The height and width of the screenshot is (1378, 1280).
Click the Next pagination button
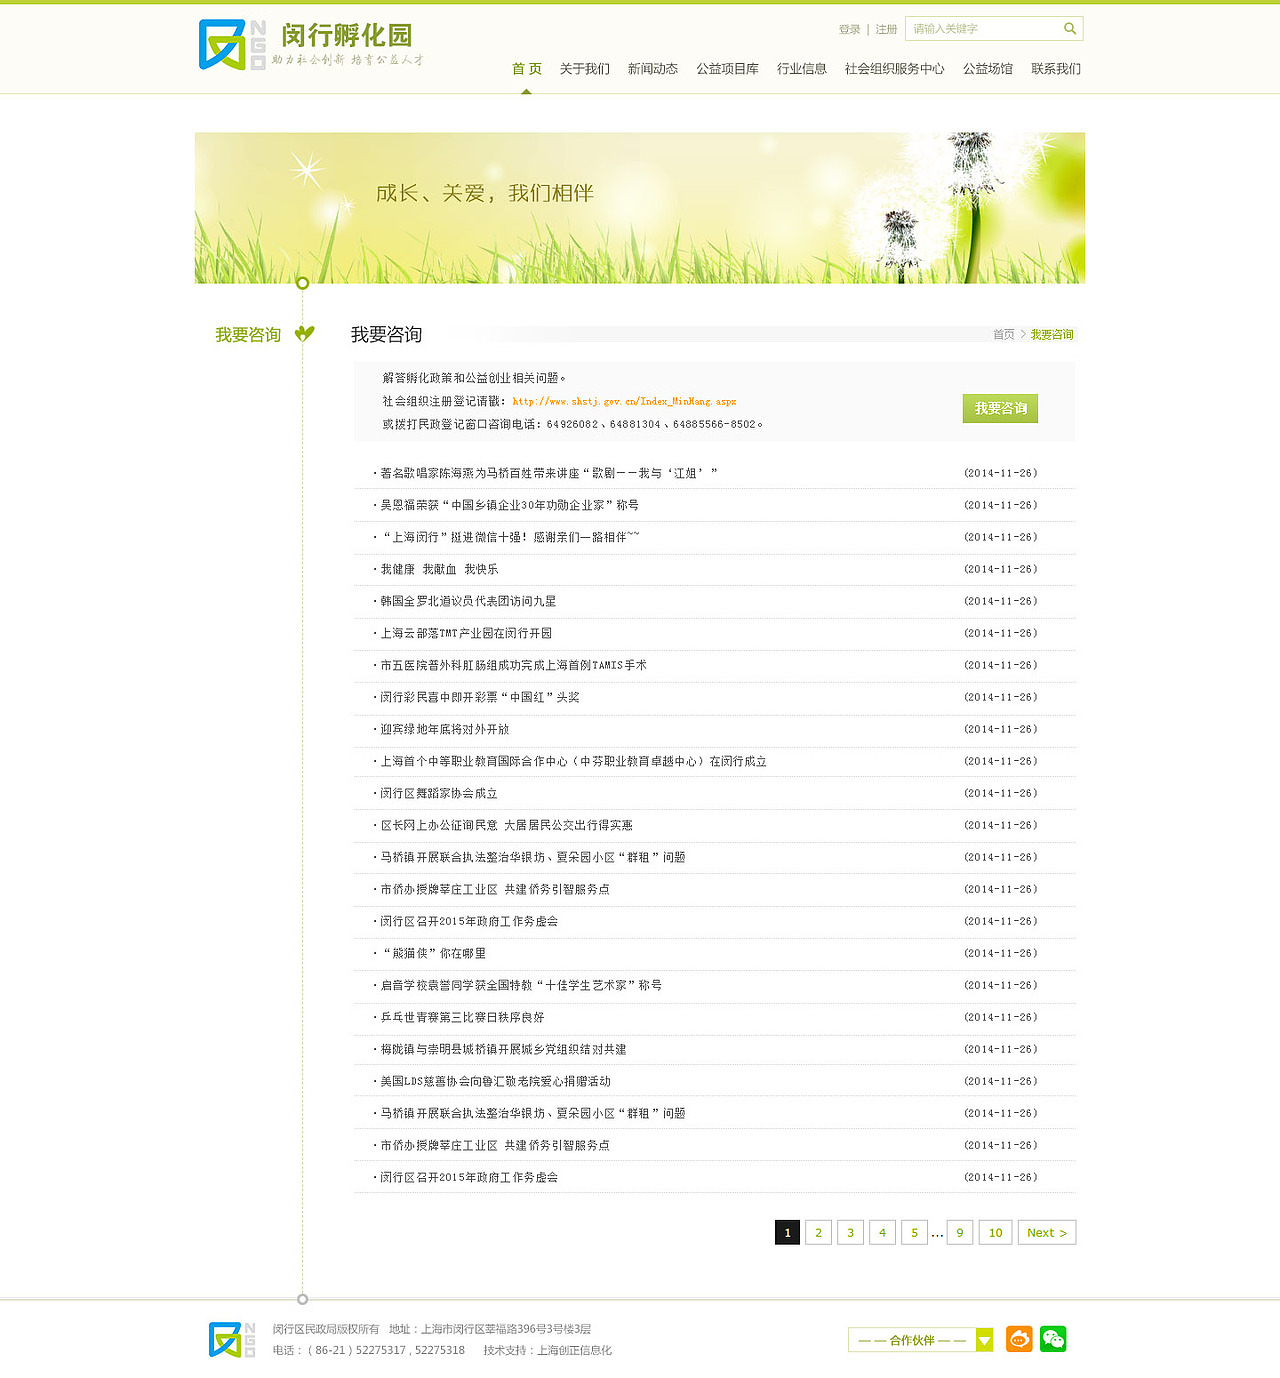pyautogui.click(x=1046, y=1233)
